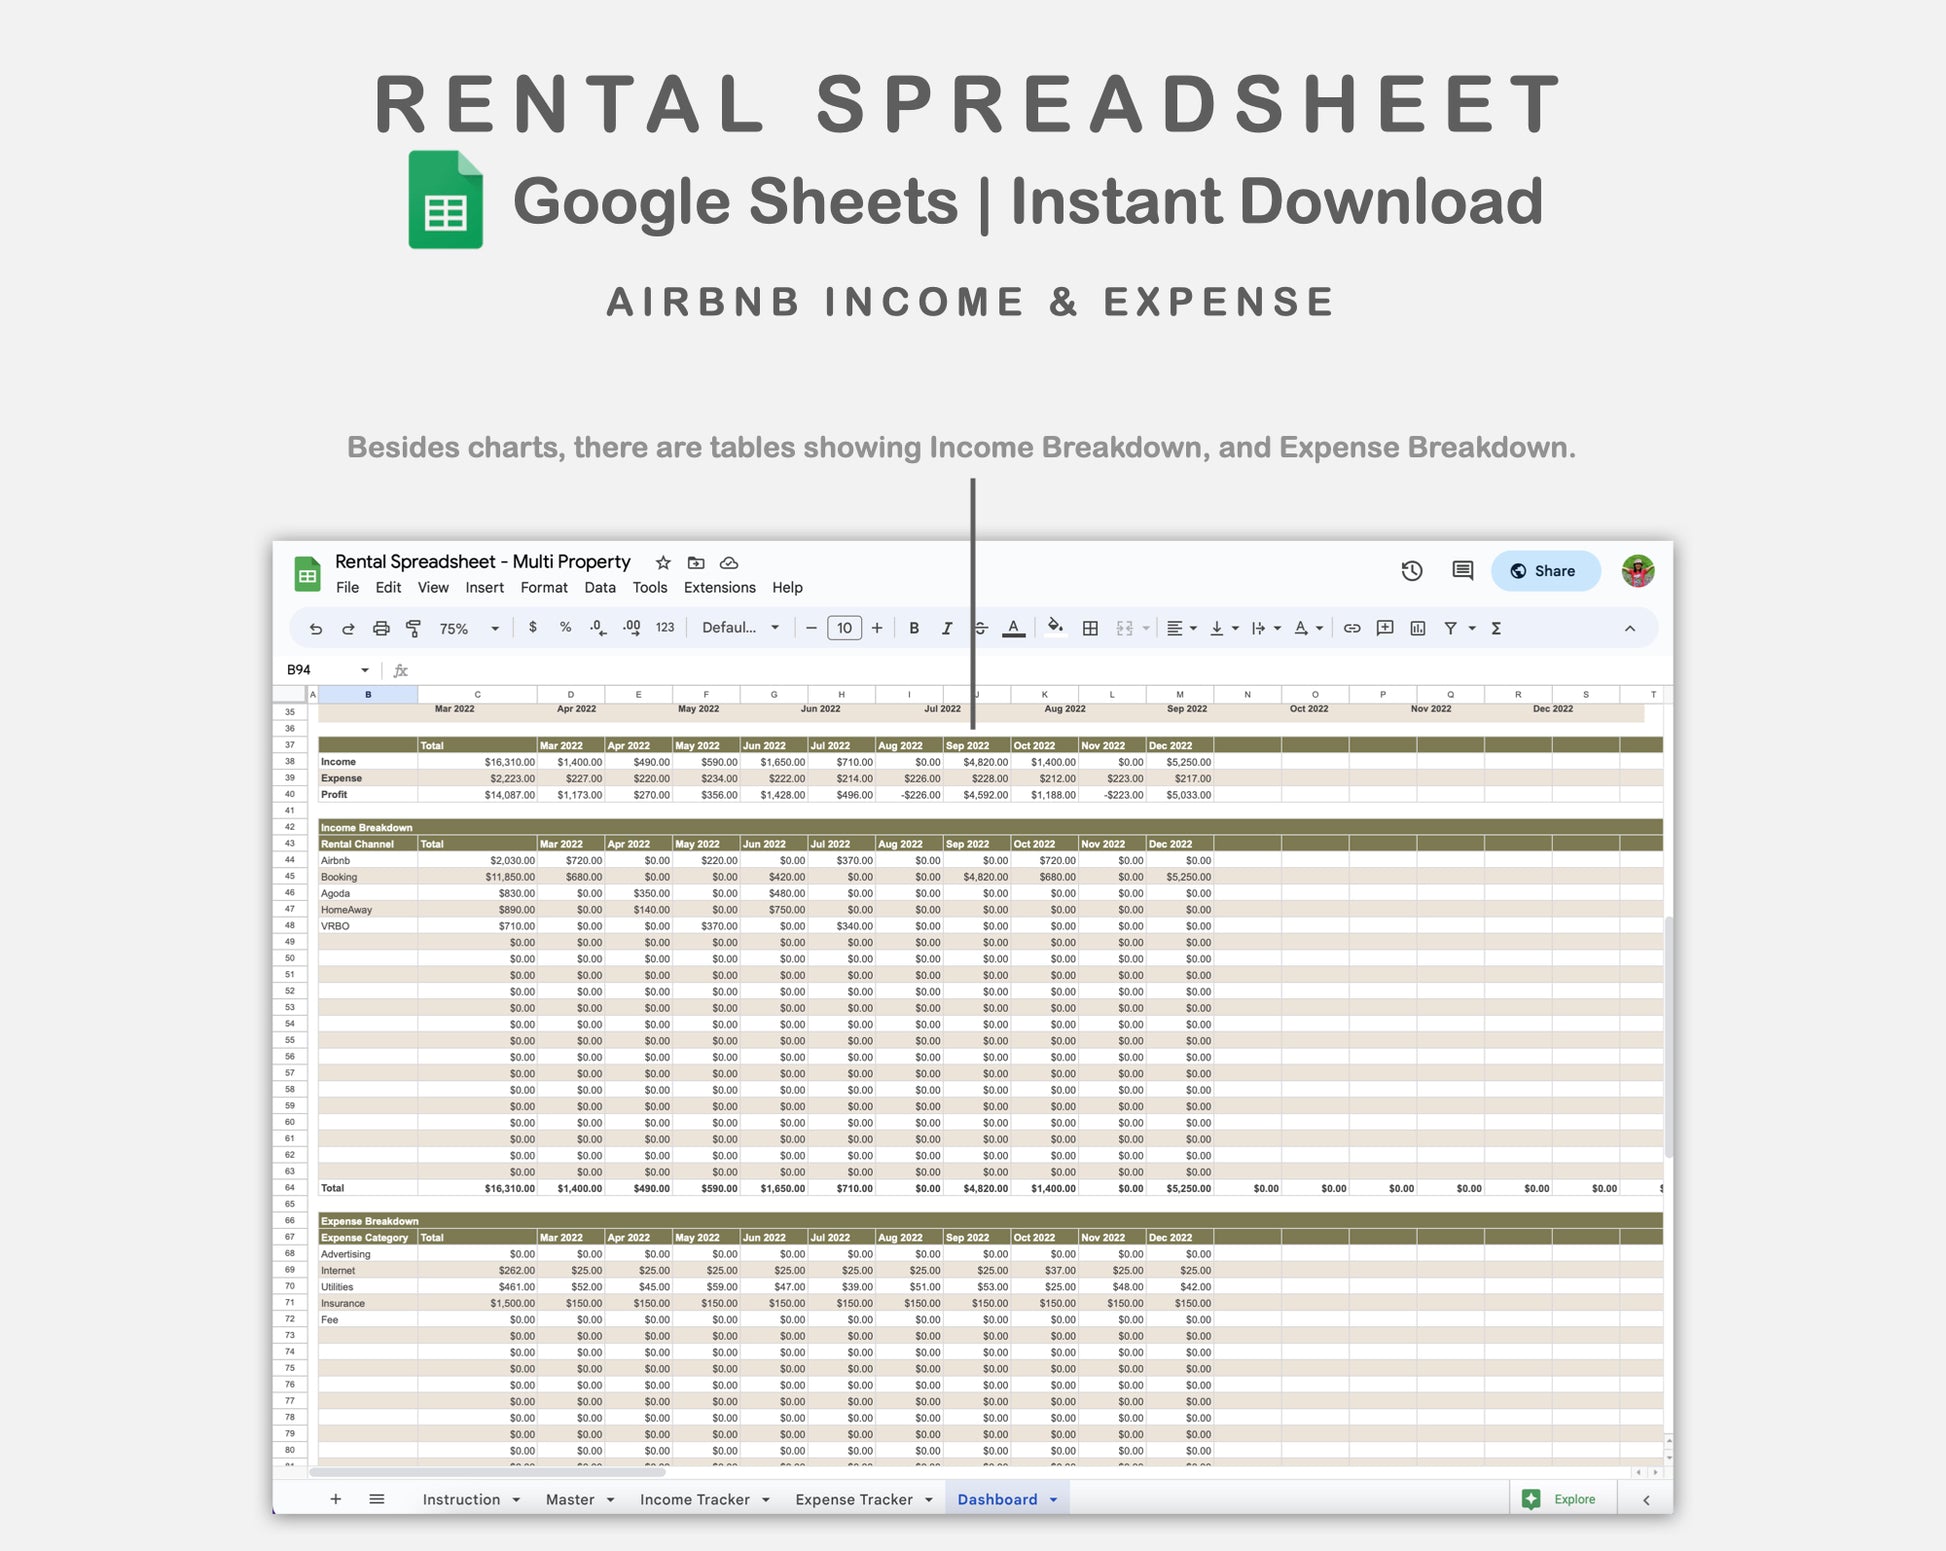Open the 75% zoom dropdown
This screenshot has width=1946, height=1551.
[468, 628]
